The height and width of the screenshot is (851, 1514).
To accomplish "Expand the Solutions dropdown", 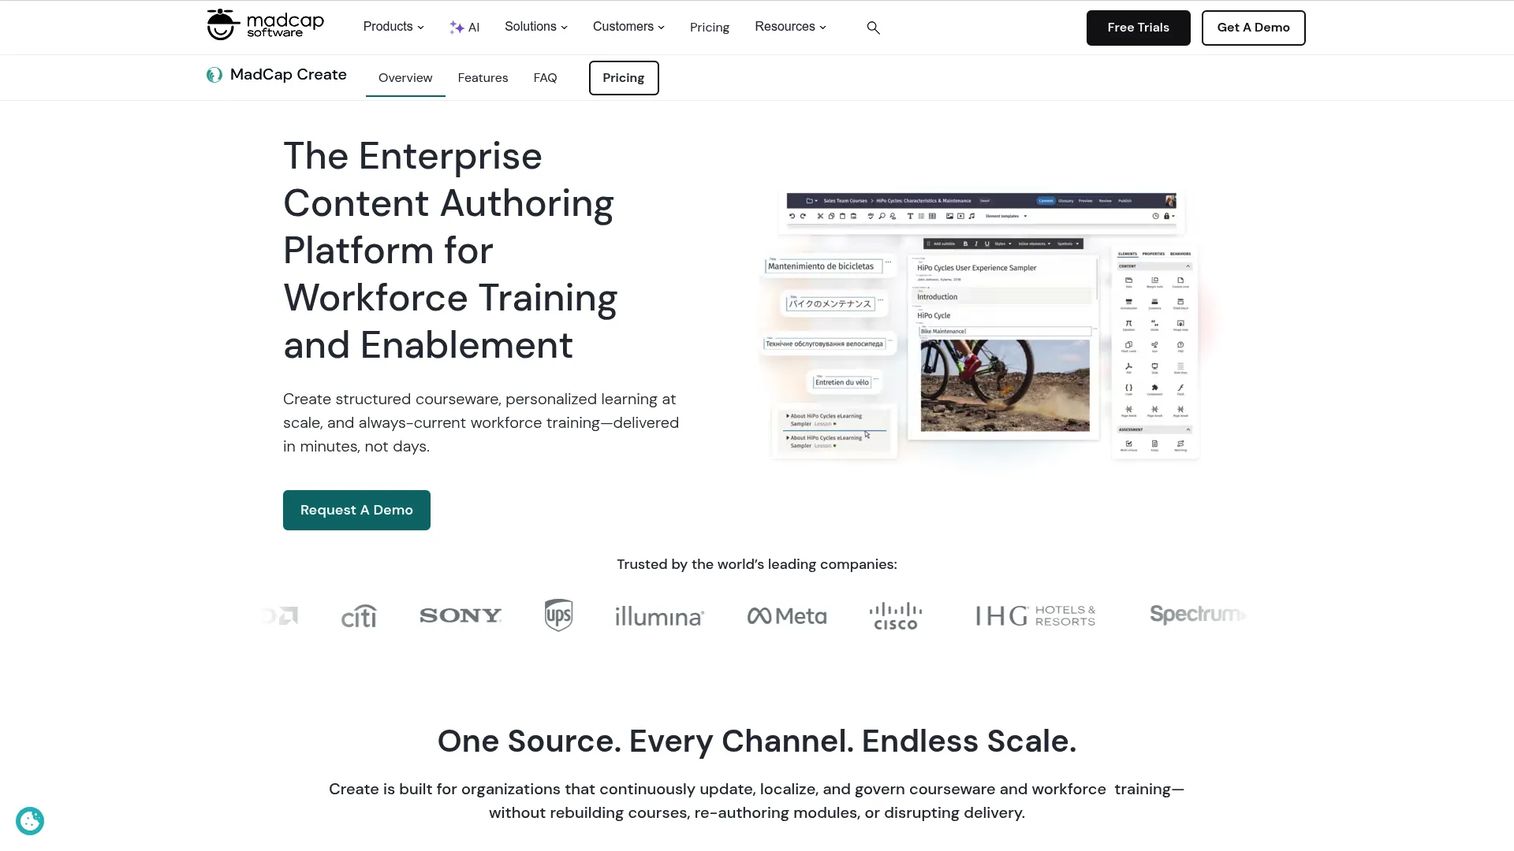I will (x=536, y=27).
